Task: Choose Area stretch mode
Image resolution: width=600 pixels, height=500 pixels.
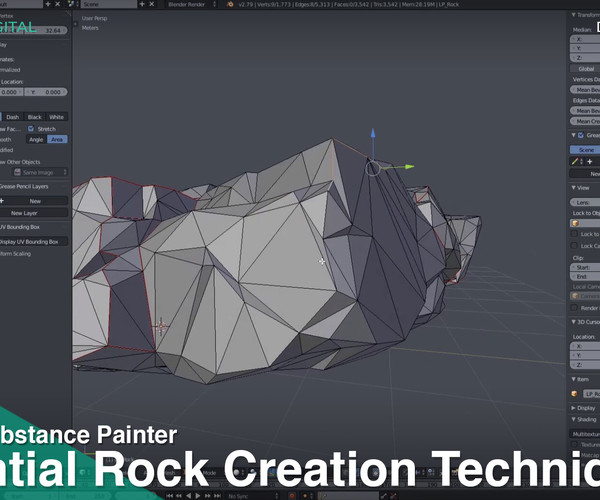Action: 57,140
